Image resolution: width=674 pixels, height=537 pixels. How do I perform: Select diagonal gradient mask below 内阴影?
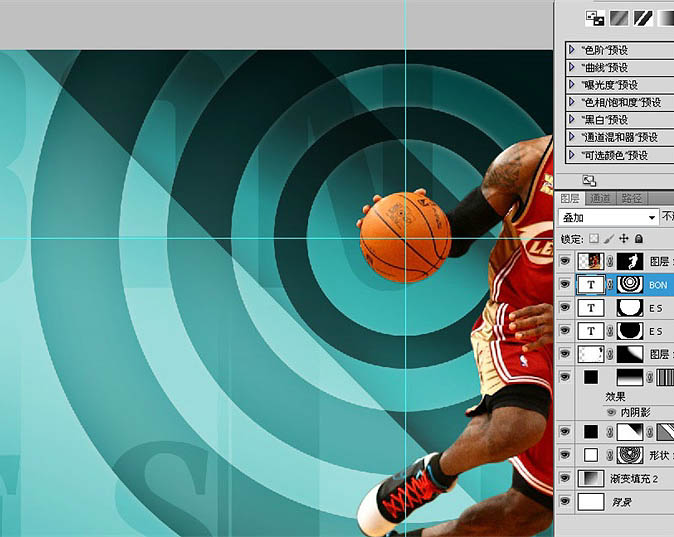pyautogui.click(x=630, y=432)
